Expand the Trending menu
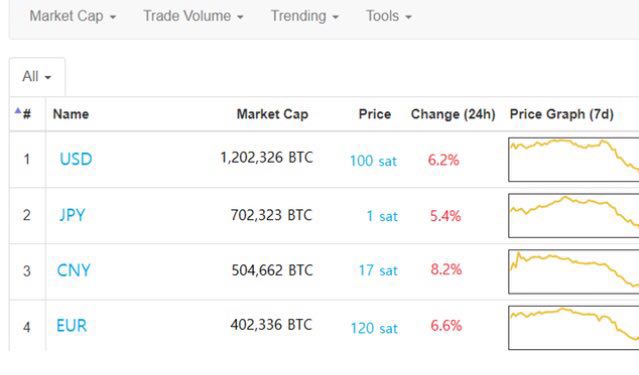This screenshot has height=375, width=639. pos(305,16)
